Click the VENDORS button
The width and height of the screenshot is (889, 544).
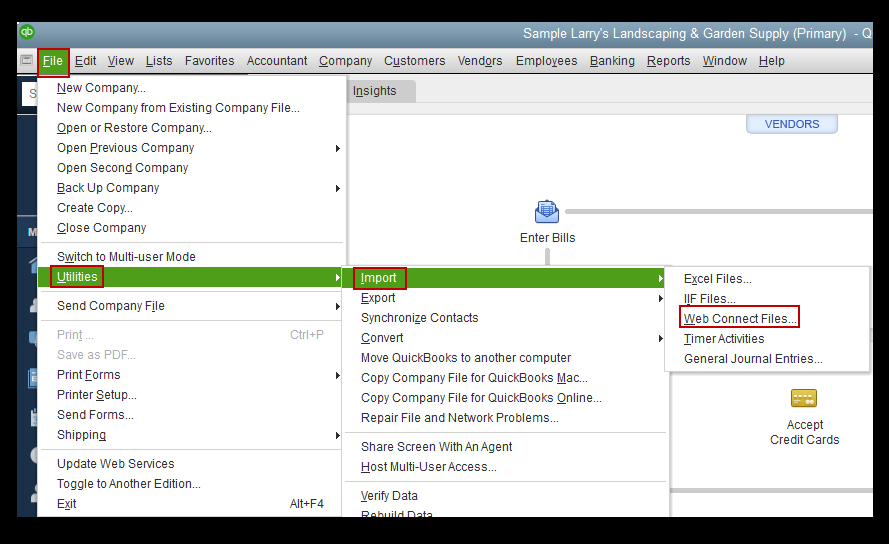coord(791,124)
